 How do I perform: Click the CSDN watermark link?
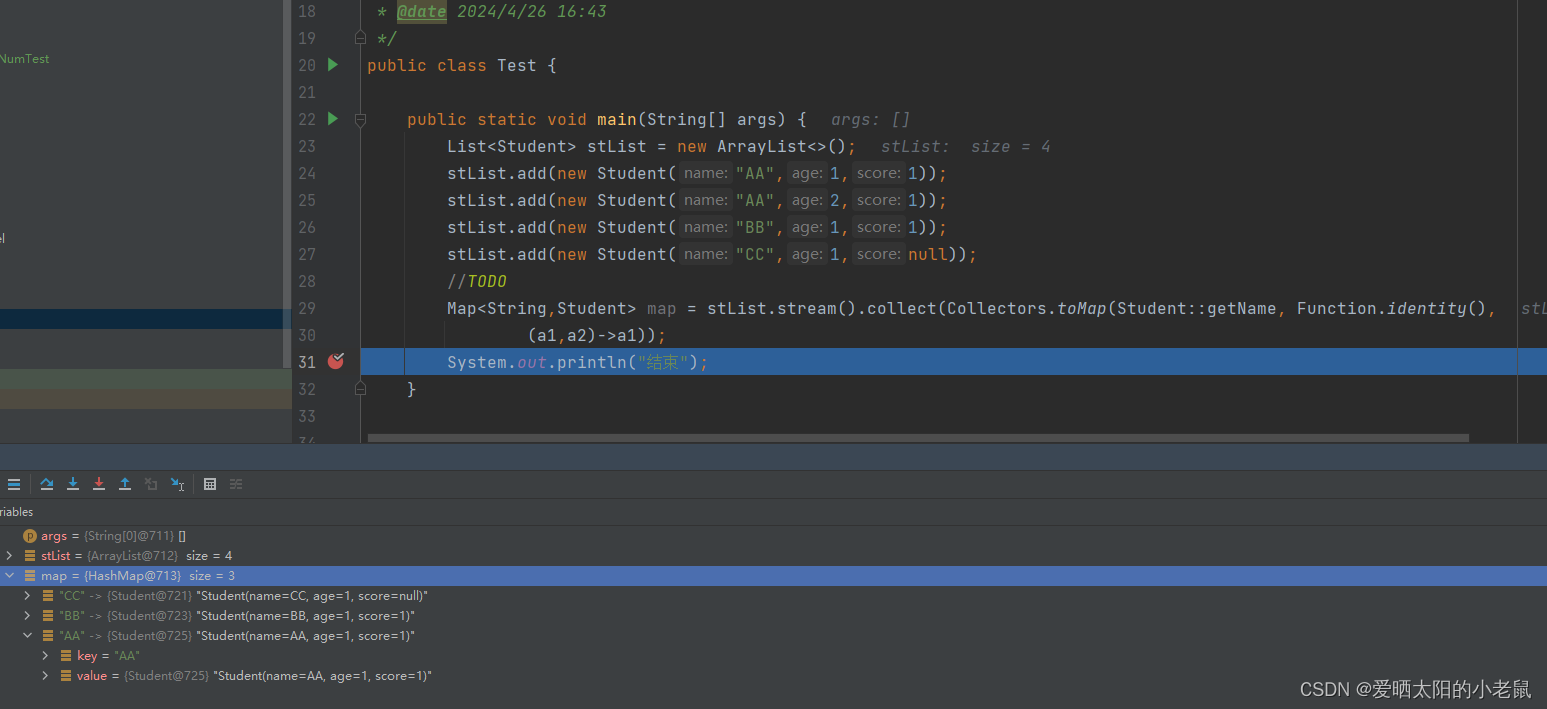[x=1416, y=689]
